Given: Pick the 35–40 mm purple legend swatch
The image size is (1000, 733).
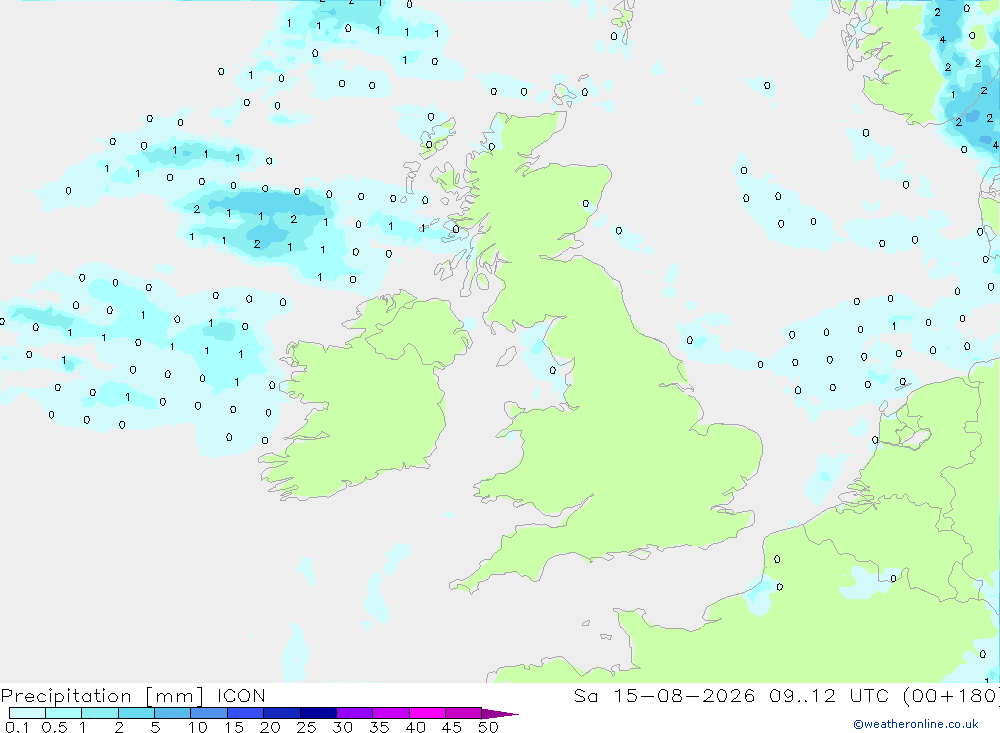Looking at the screenshot, I should point(390,713).
